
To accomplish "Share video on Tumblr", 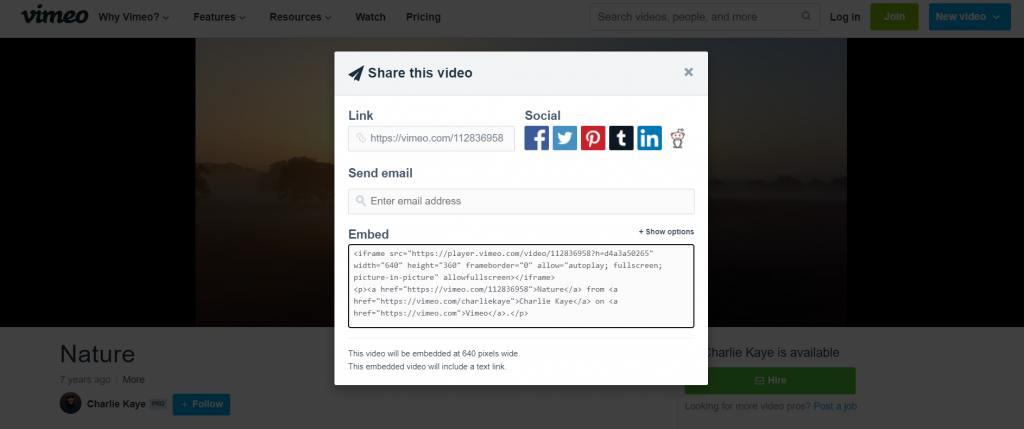I will pyautogui.click(x=621, y=138).
